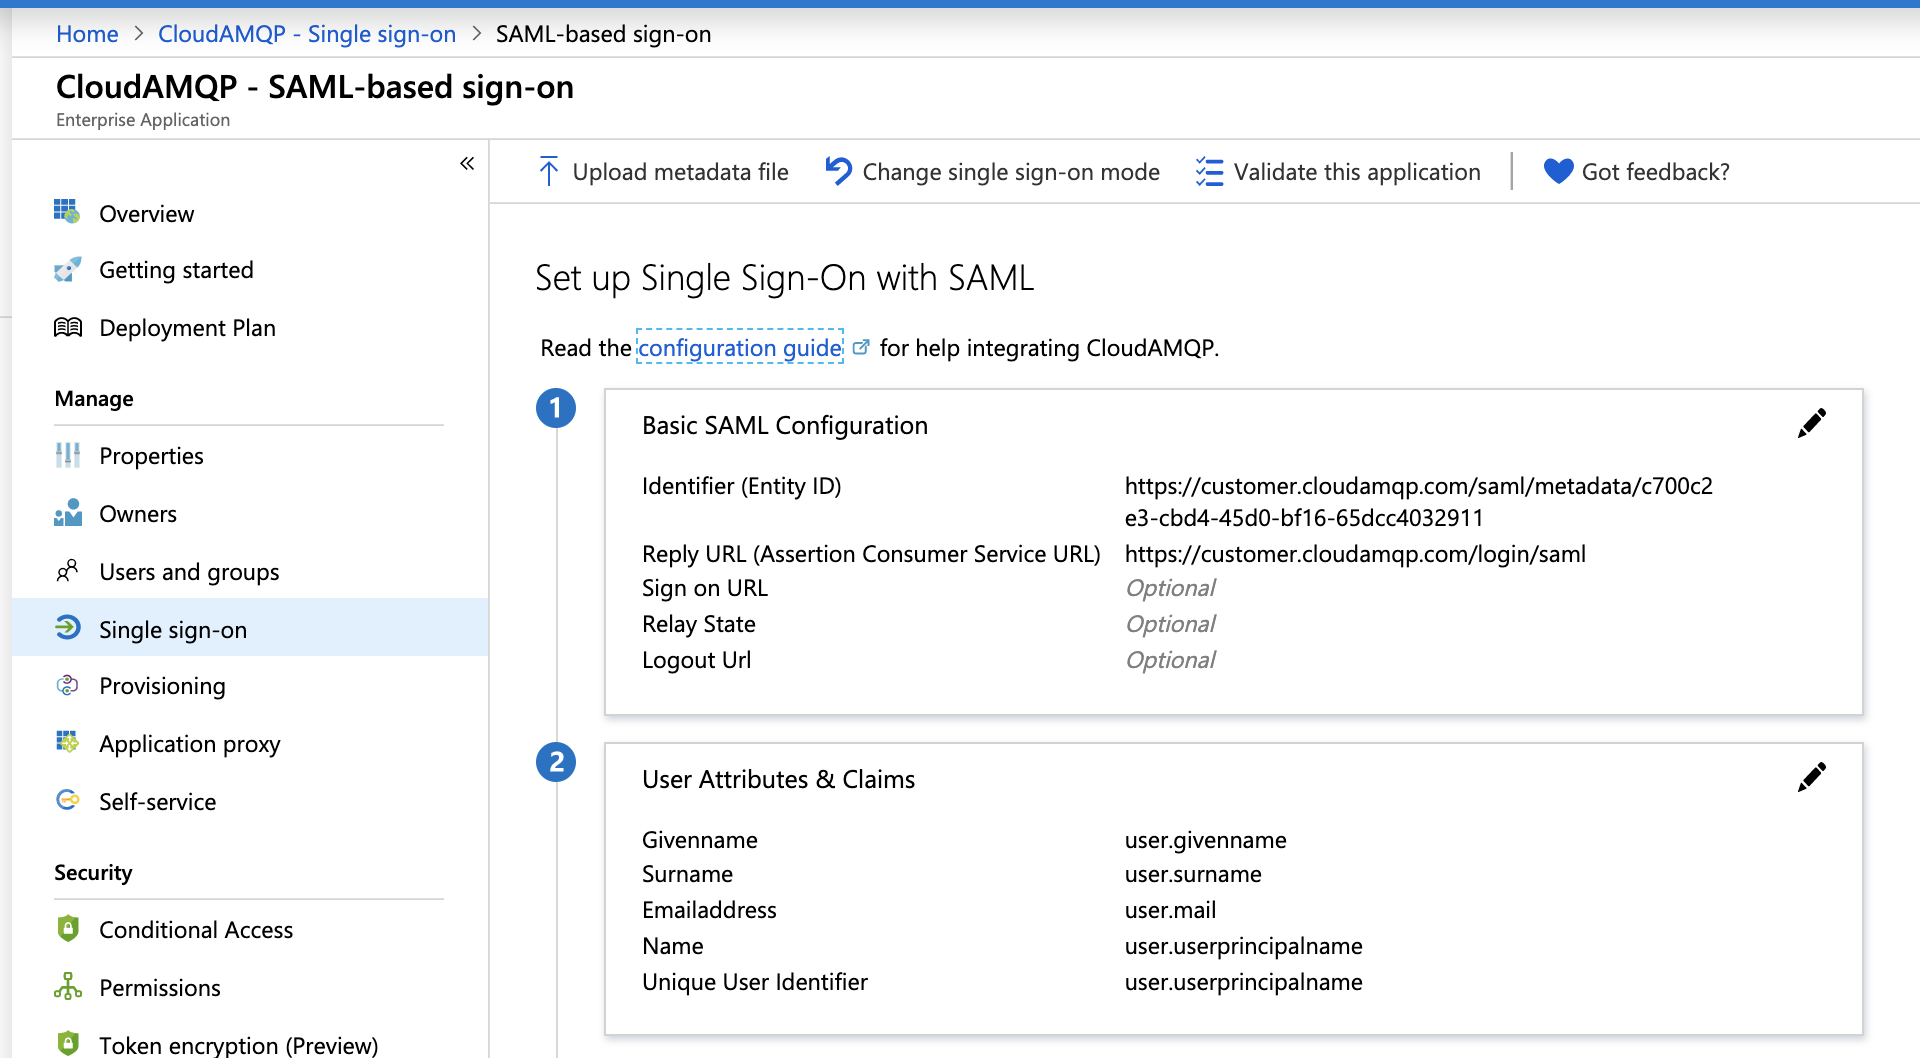The width and height of the screenshot is (1920, 1058).
Task: Click the Permissions hierarchy icon
Action: tap(67, 986)
